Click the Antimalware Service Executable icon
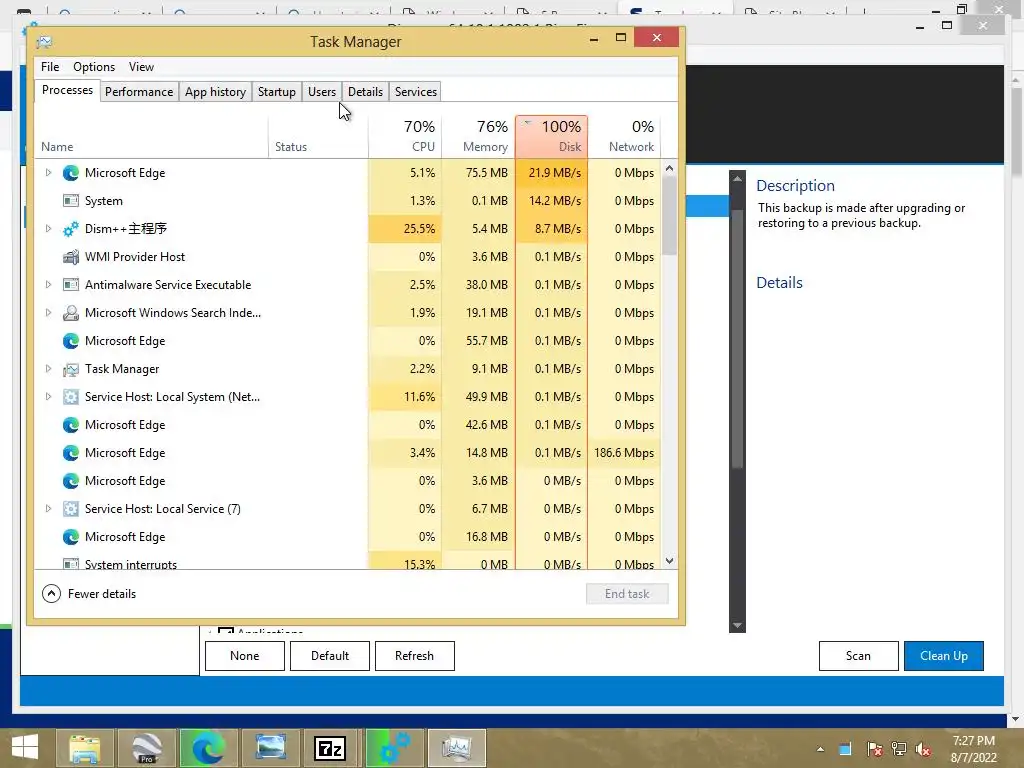The height and width of the screenshot is (768, 1024). 71,285
